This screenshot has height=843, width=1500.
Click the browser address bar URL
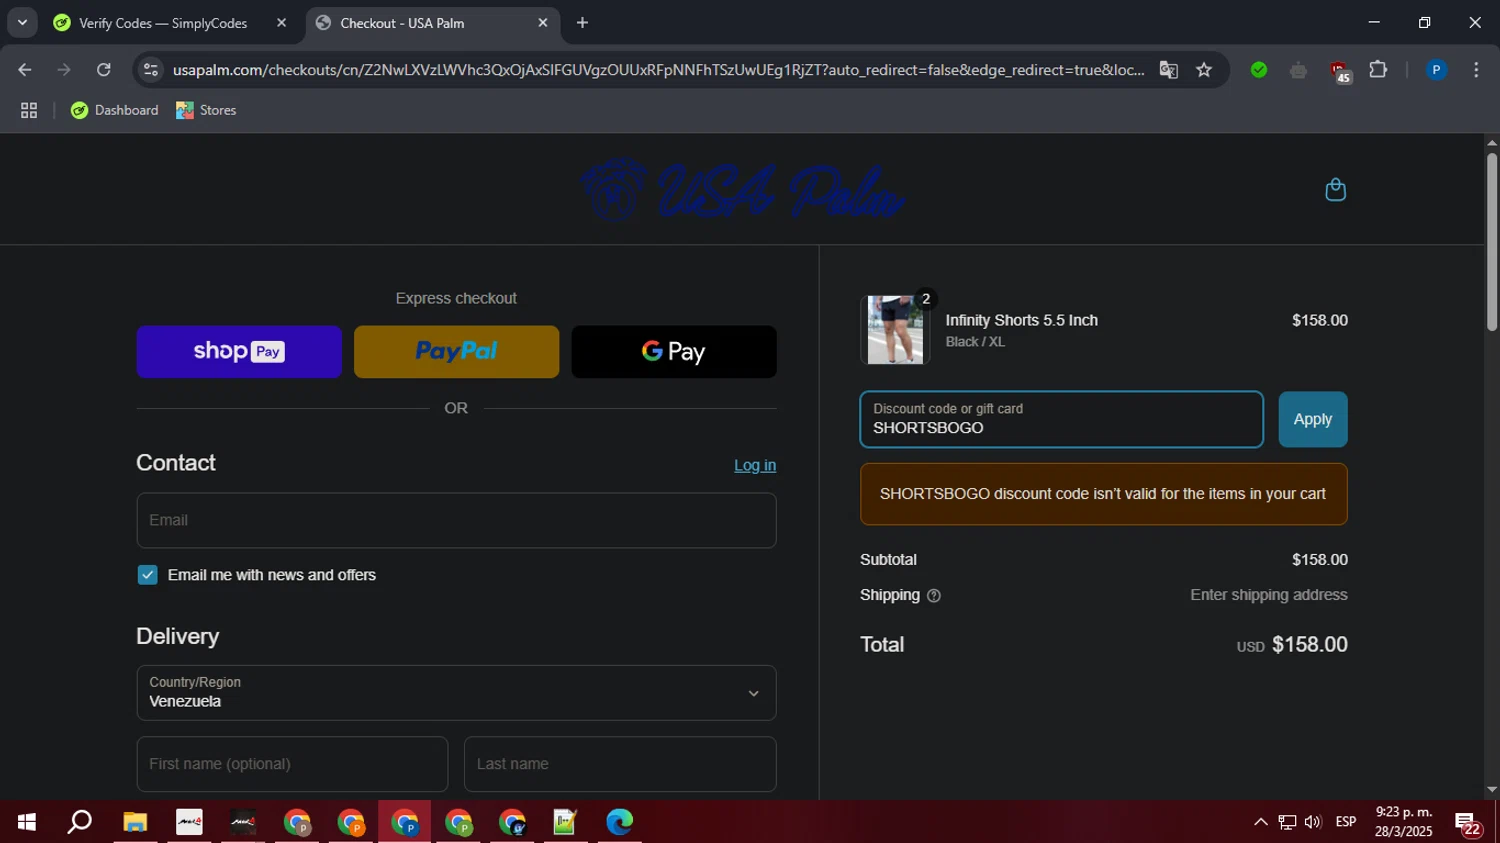tap(658, 70)
